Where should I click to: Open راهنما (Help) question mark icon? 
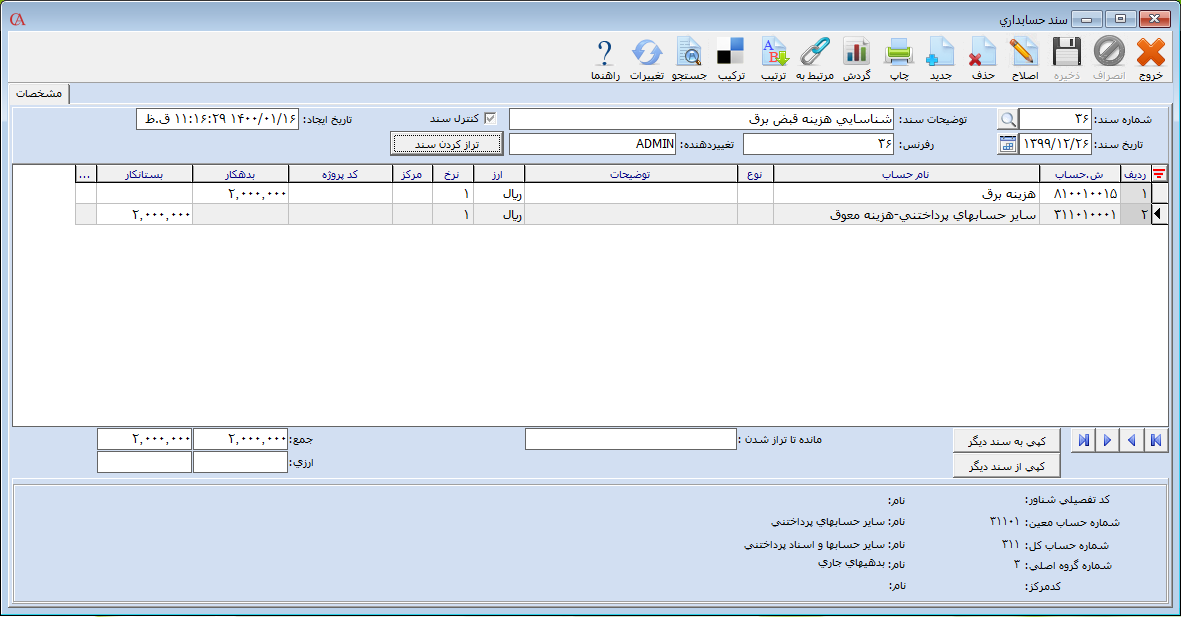click(x=605, y=52)
